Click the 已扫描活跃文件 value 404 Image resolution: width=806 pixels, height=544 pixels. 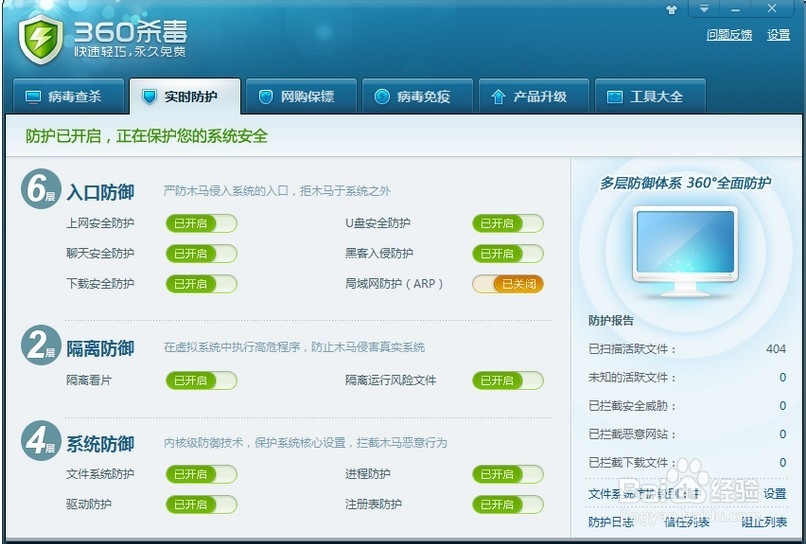776,349
